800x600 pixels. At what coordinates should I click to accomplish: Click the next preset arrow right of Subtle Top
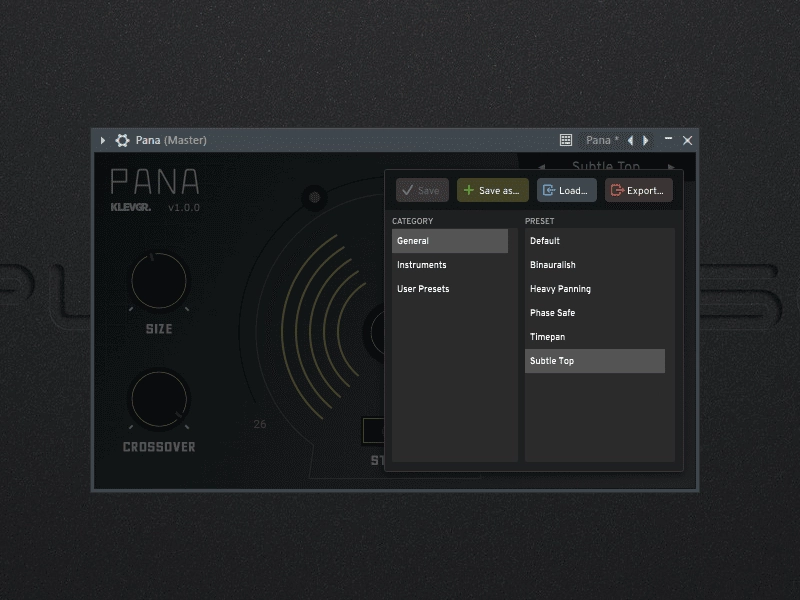pyautogui.click(x=671, y=167)
